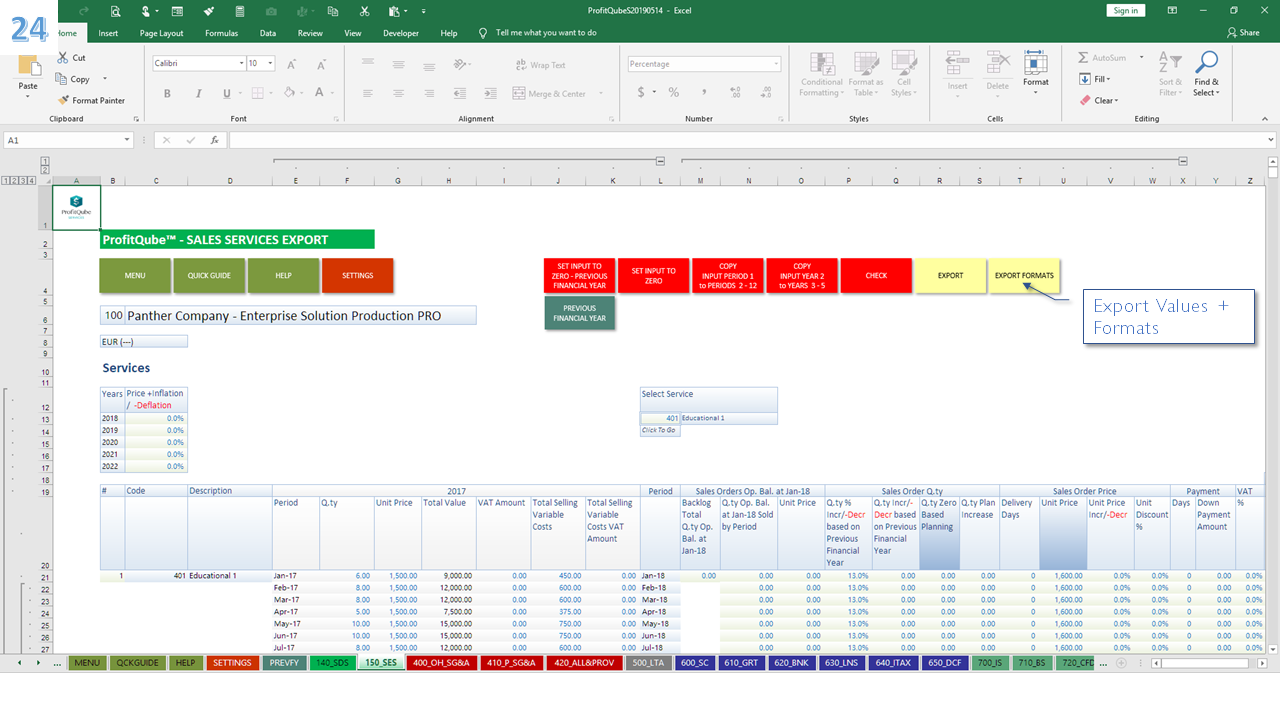Click the red CHECK button

(876, 276)
